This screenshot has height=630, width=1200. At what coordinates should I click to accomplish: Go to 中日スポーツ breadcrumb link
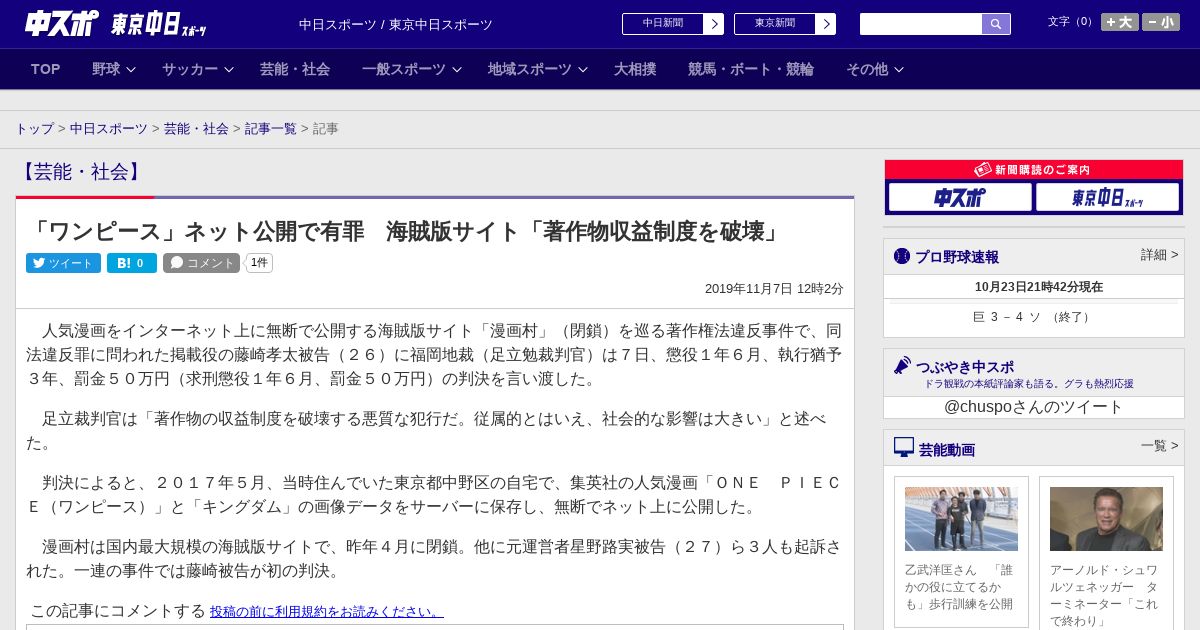(109, 129)
